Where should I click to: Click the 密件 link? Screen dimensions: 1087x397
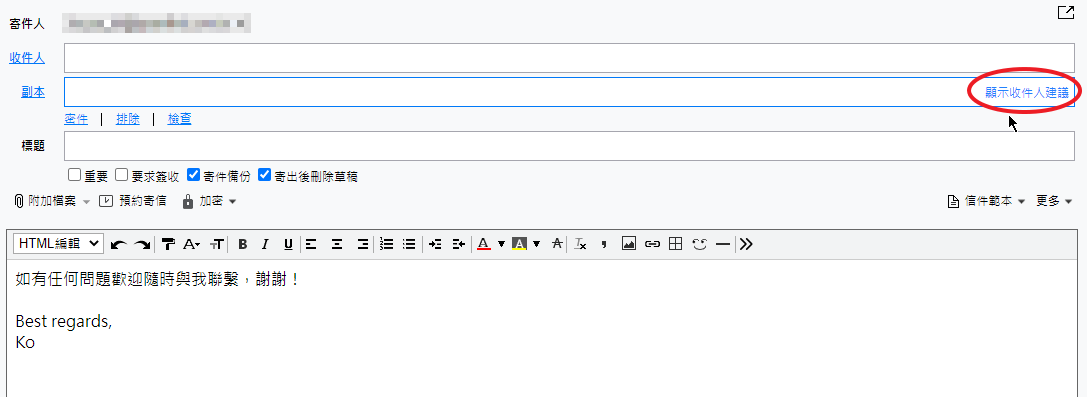tap(76, 119)
